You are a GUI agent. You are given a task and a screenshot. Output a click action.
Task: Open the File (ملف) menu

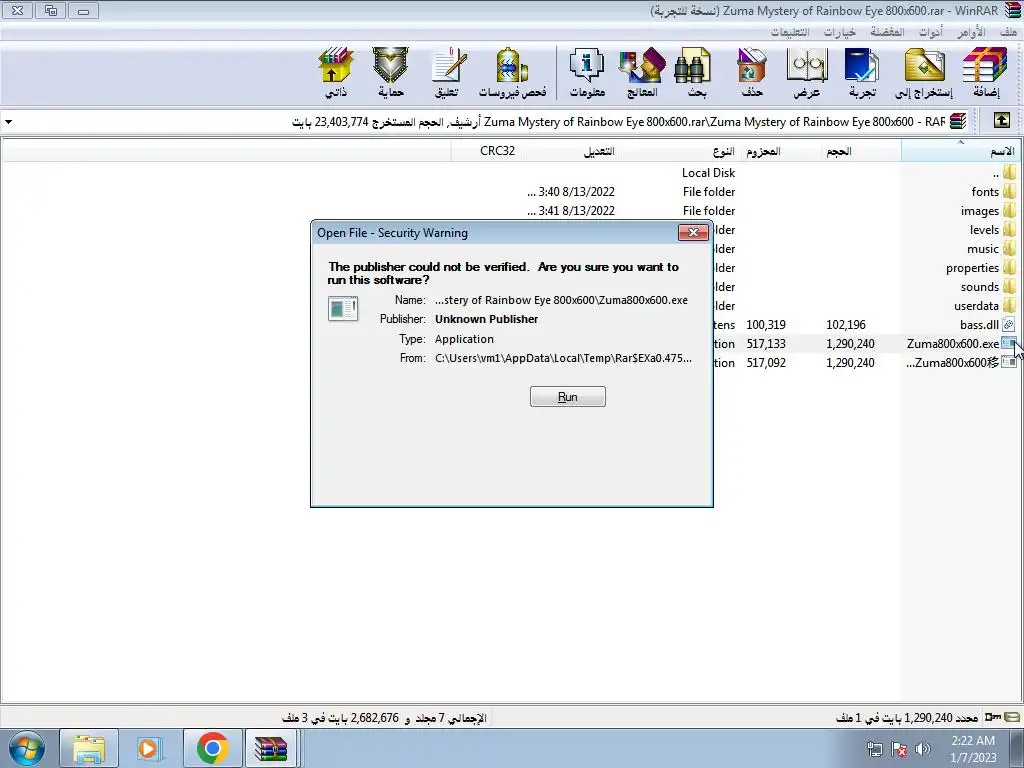pos(1008,32)
